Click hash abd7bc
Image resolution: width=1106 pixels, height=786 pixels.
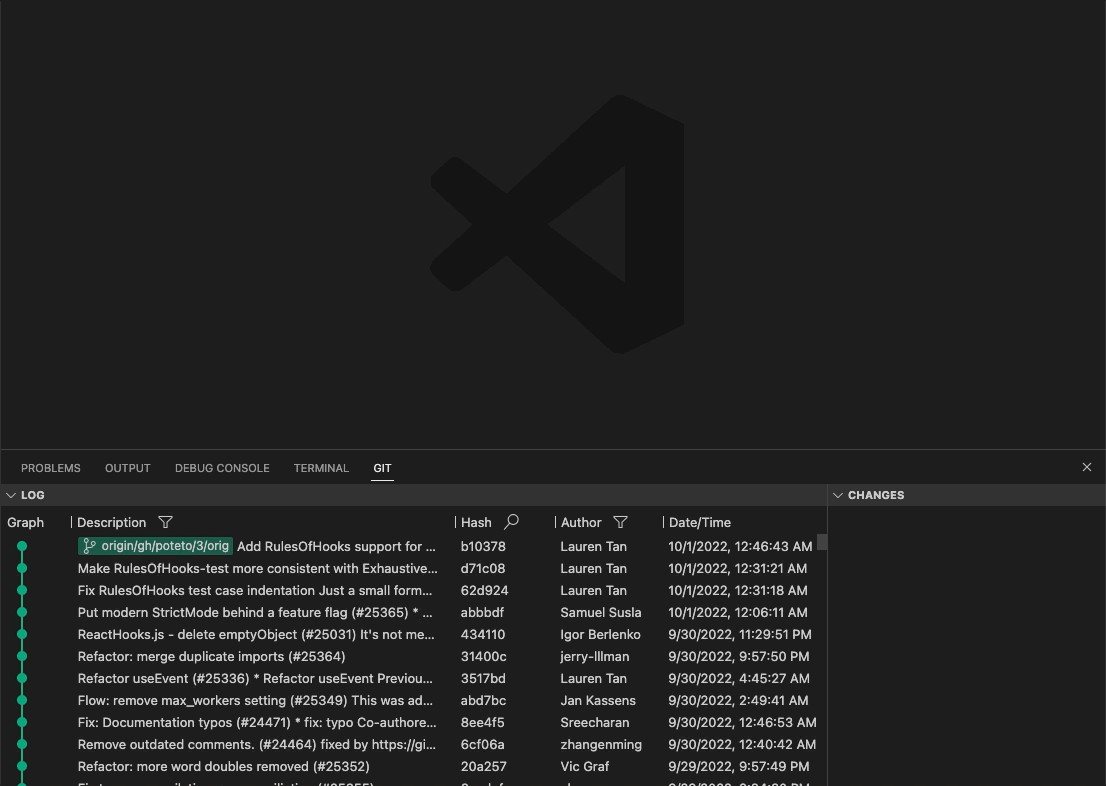483,700
